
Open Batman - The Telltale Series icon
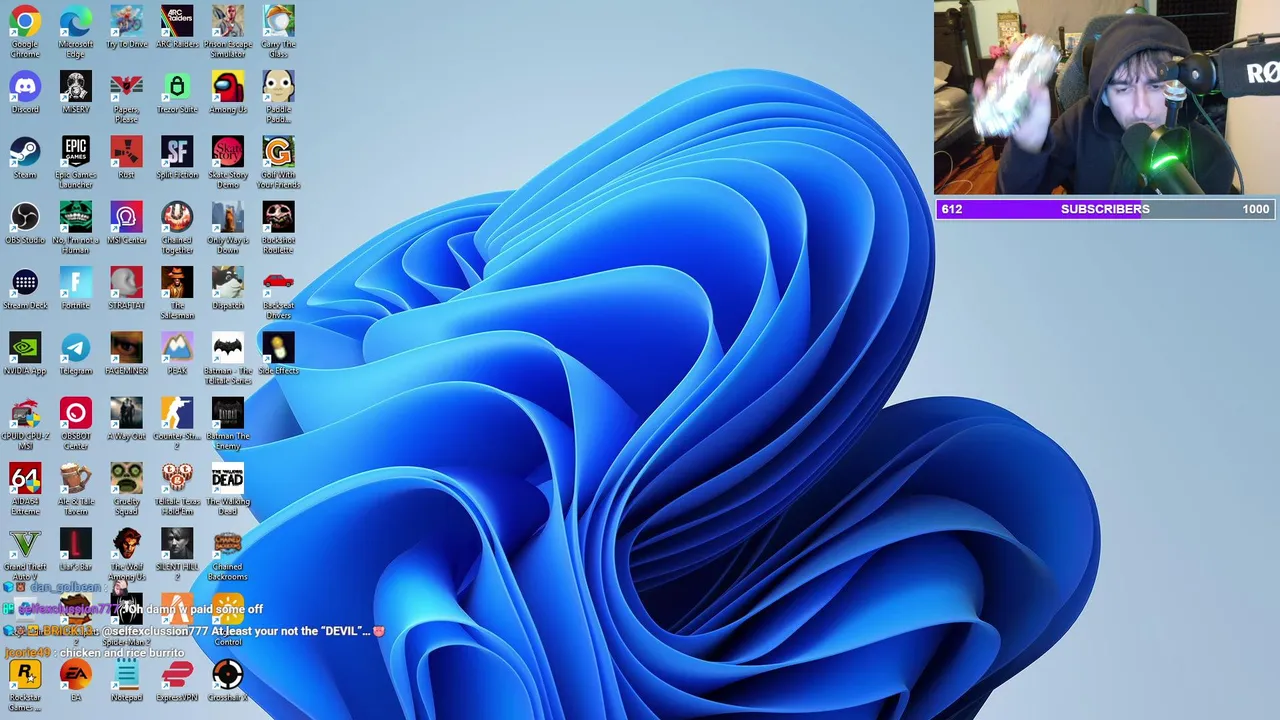tap(228, 359)
